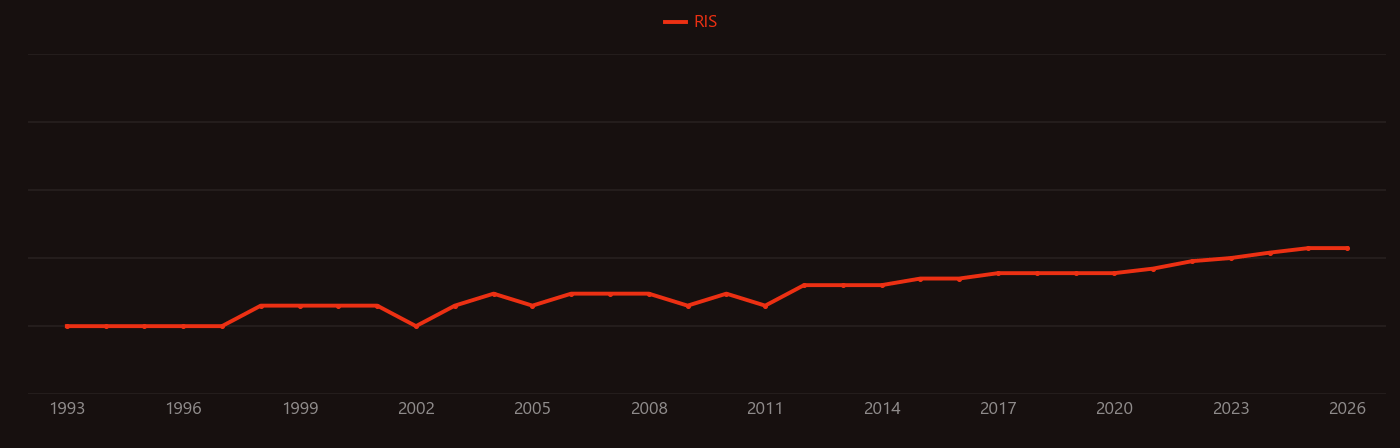Viewport: 1400px width, 448px height.
Task: Select the RIS data point at 2026
Action: pos(1347,248)
